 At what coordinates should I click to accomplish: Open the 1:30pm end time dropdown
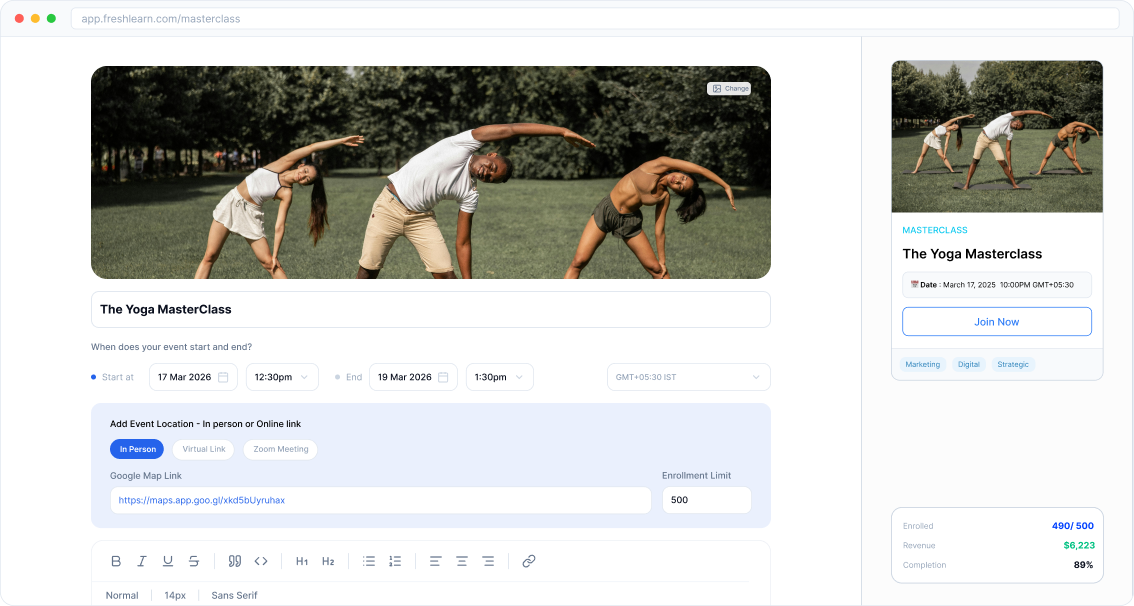tap(497, 377)
